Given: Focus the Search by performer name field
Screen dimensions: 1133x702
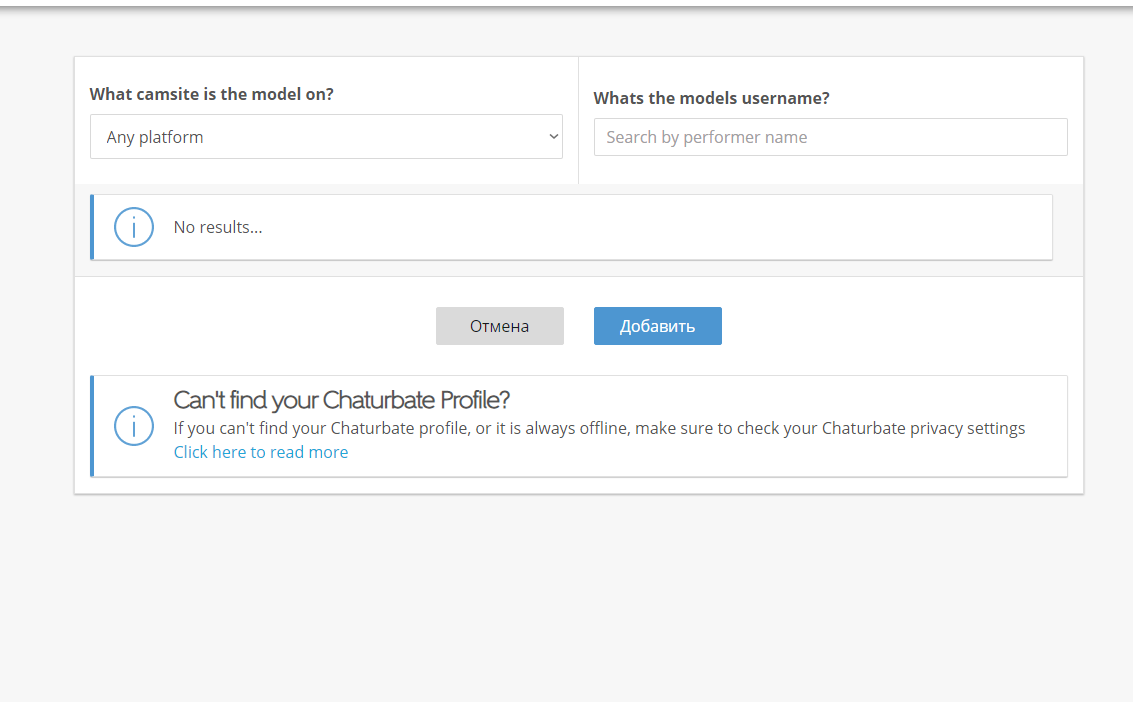Looking at the screenshot, I should click(x=830, y=137).
